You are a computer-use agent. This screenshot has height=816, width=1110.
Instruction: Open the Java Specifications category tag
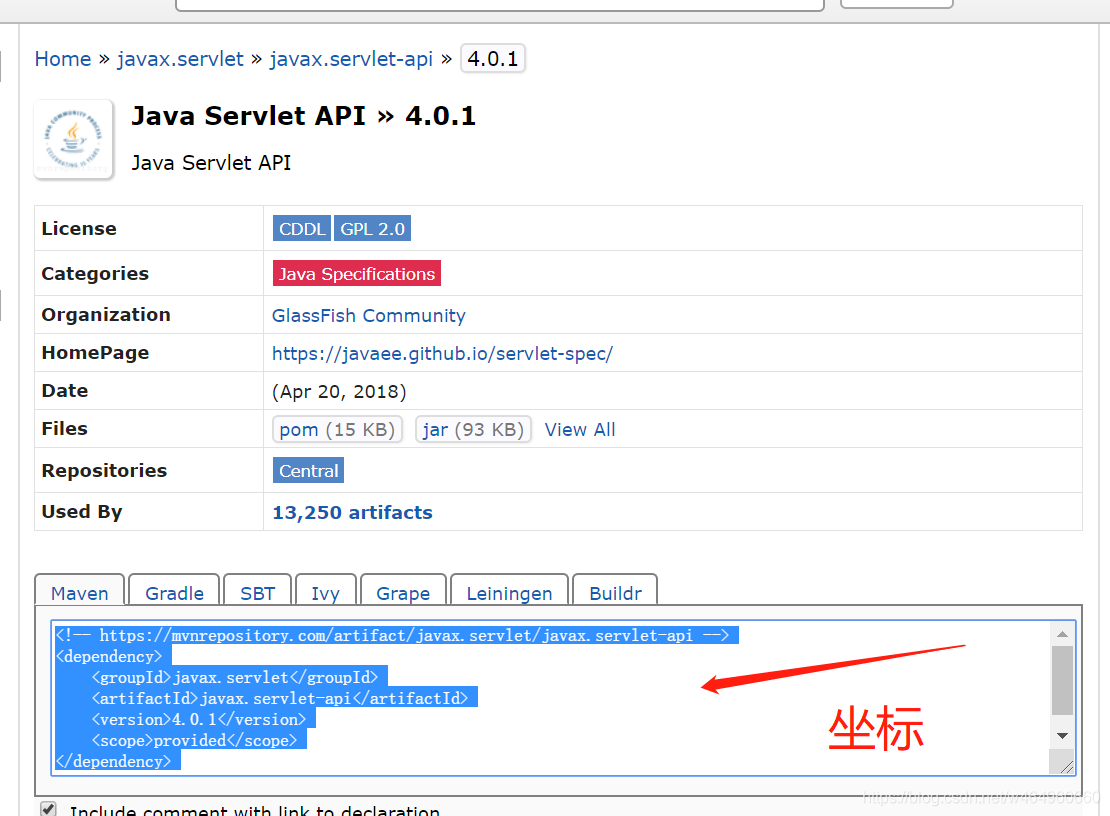pyautogui.click(x=357, y=273)
